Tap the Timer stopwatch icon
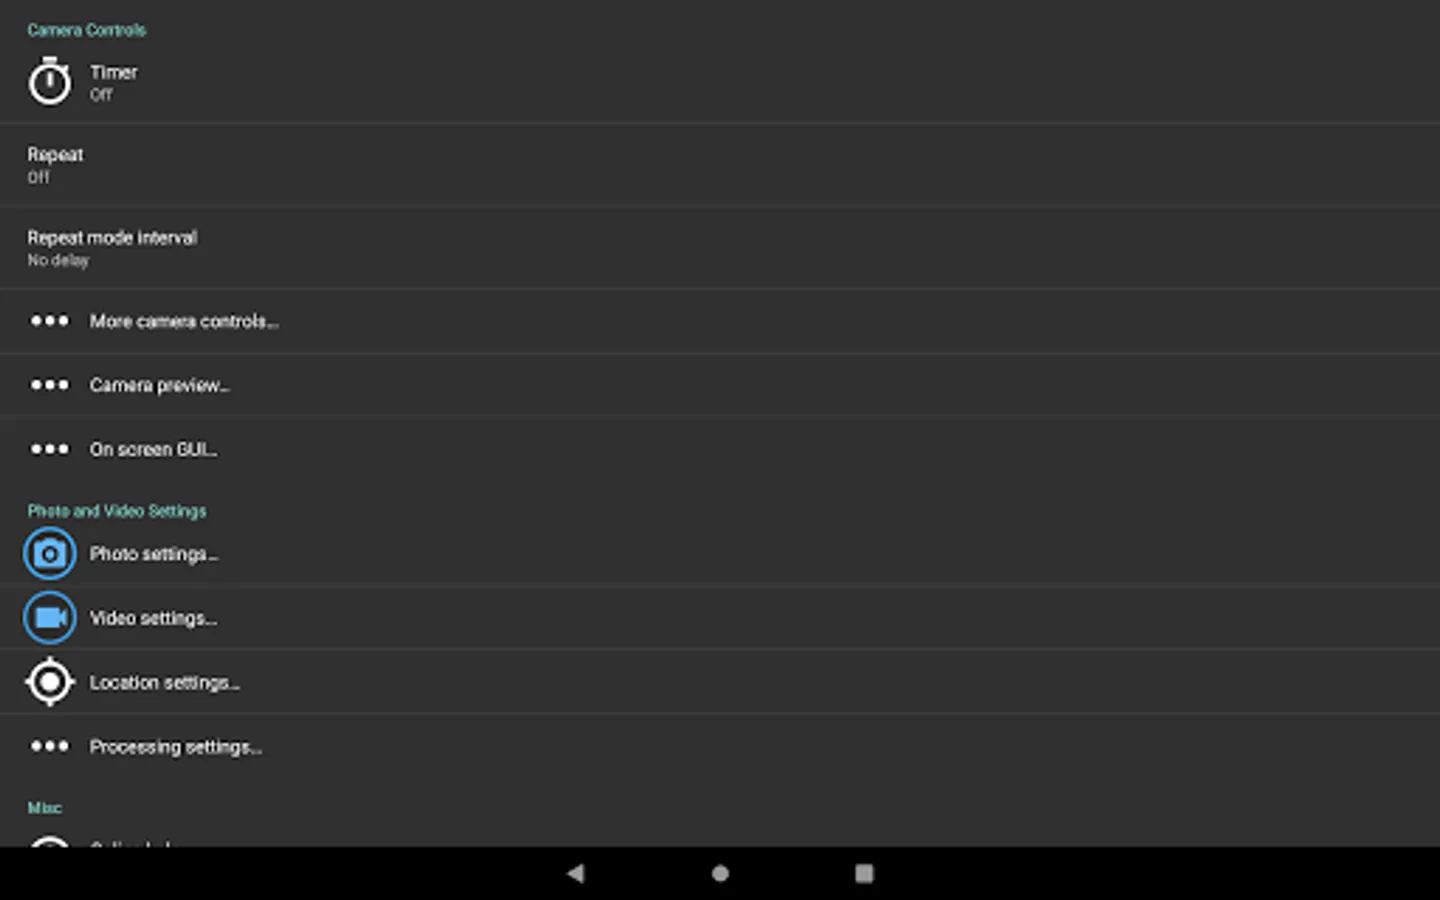Screen dimensions: 1440x900 pos(49,81)
